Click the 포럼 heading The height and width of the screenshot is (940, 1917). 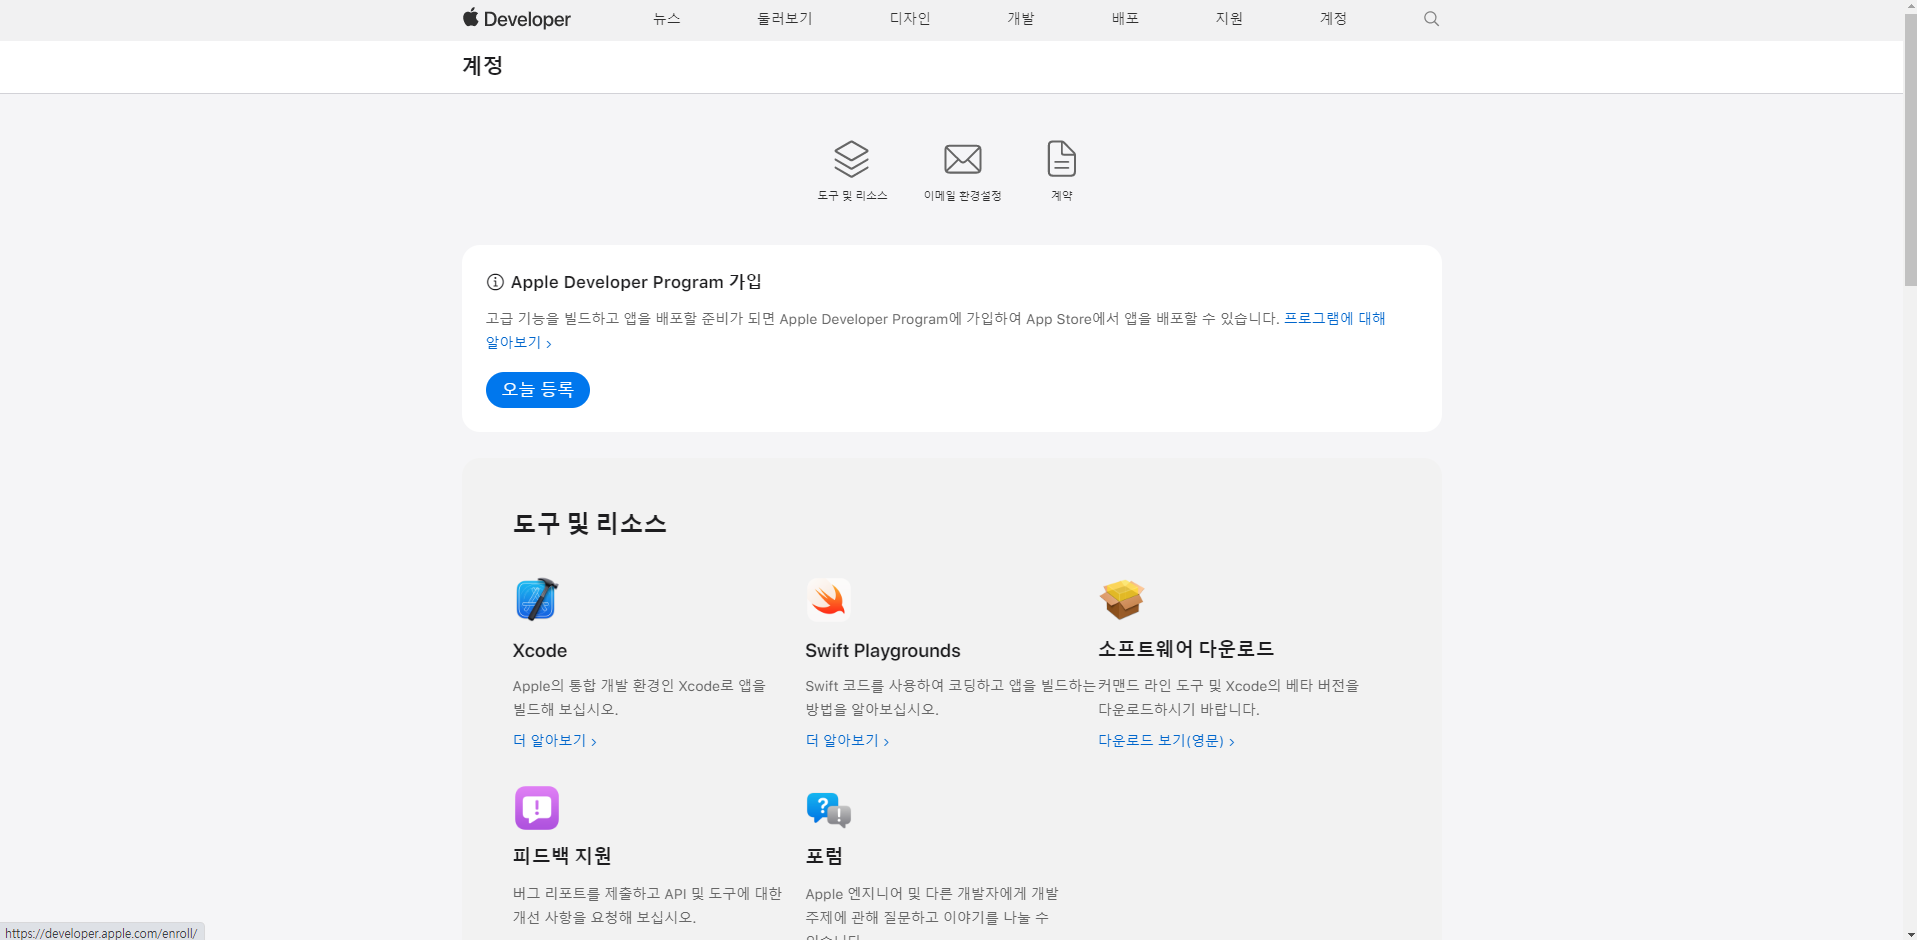[824, 856]
